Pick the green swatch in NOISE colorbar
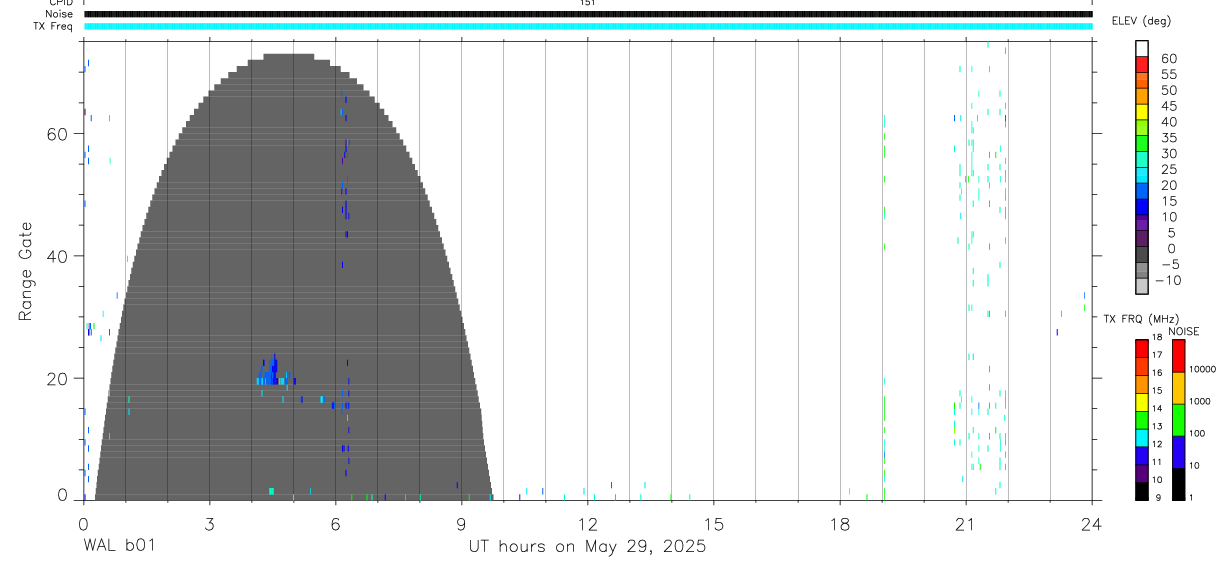1228x567 pixels. (1178, 420)
